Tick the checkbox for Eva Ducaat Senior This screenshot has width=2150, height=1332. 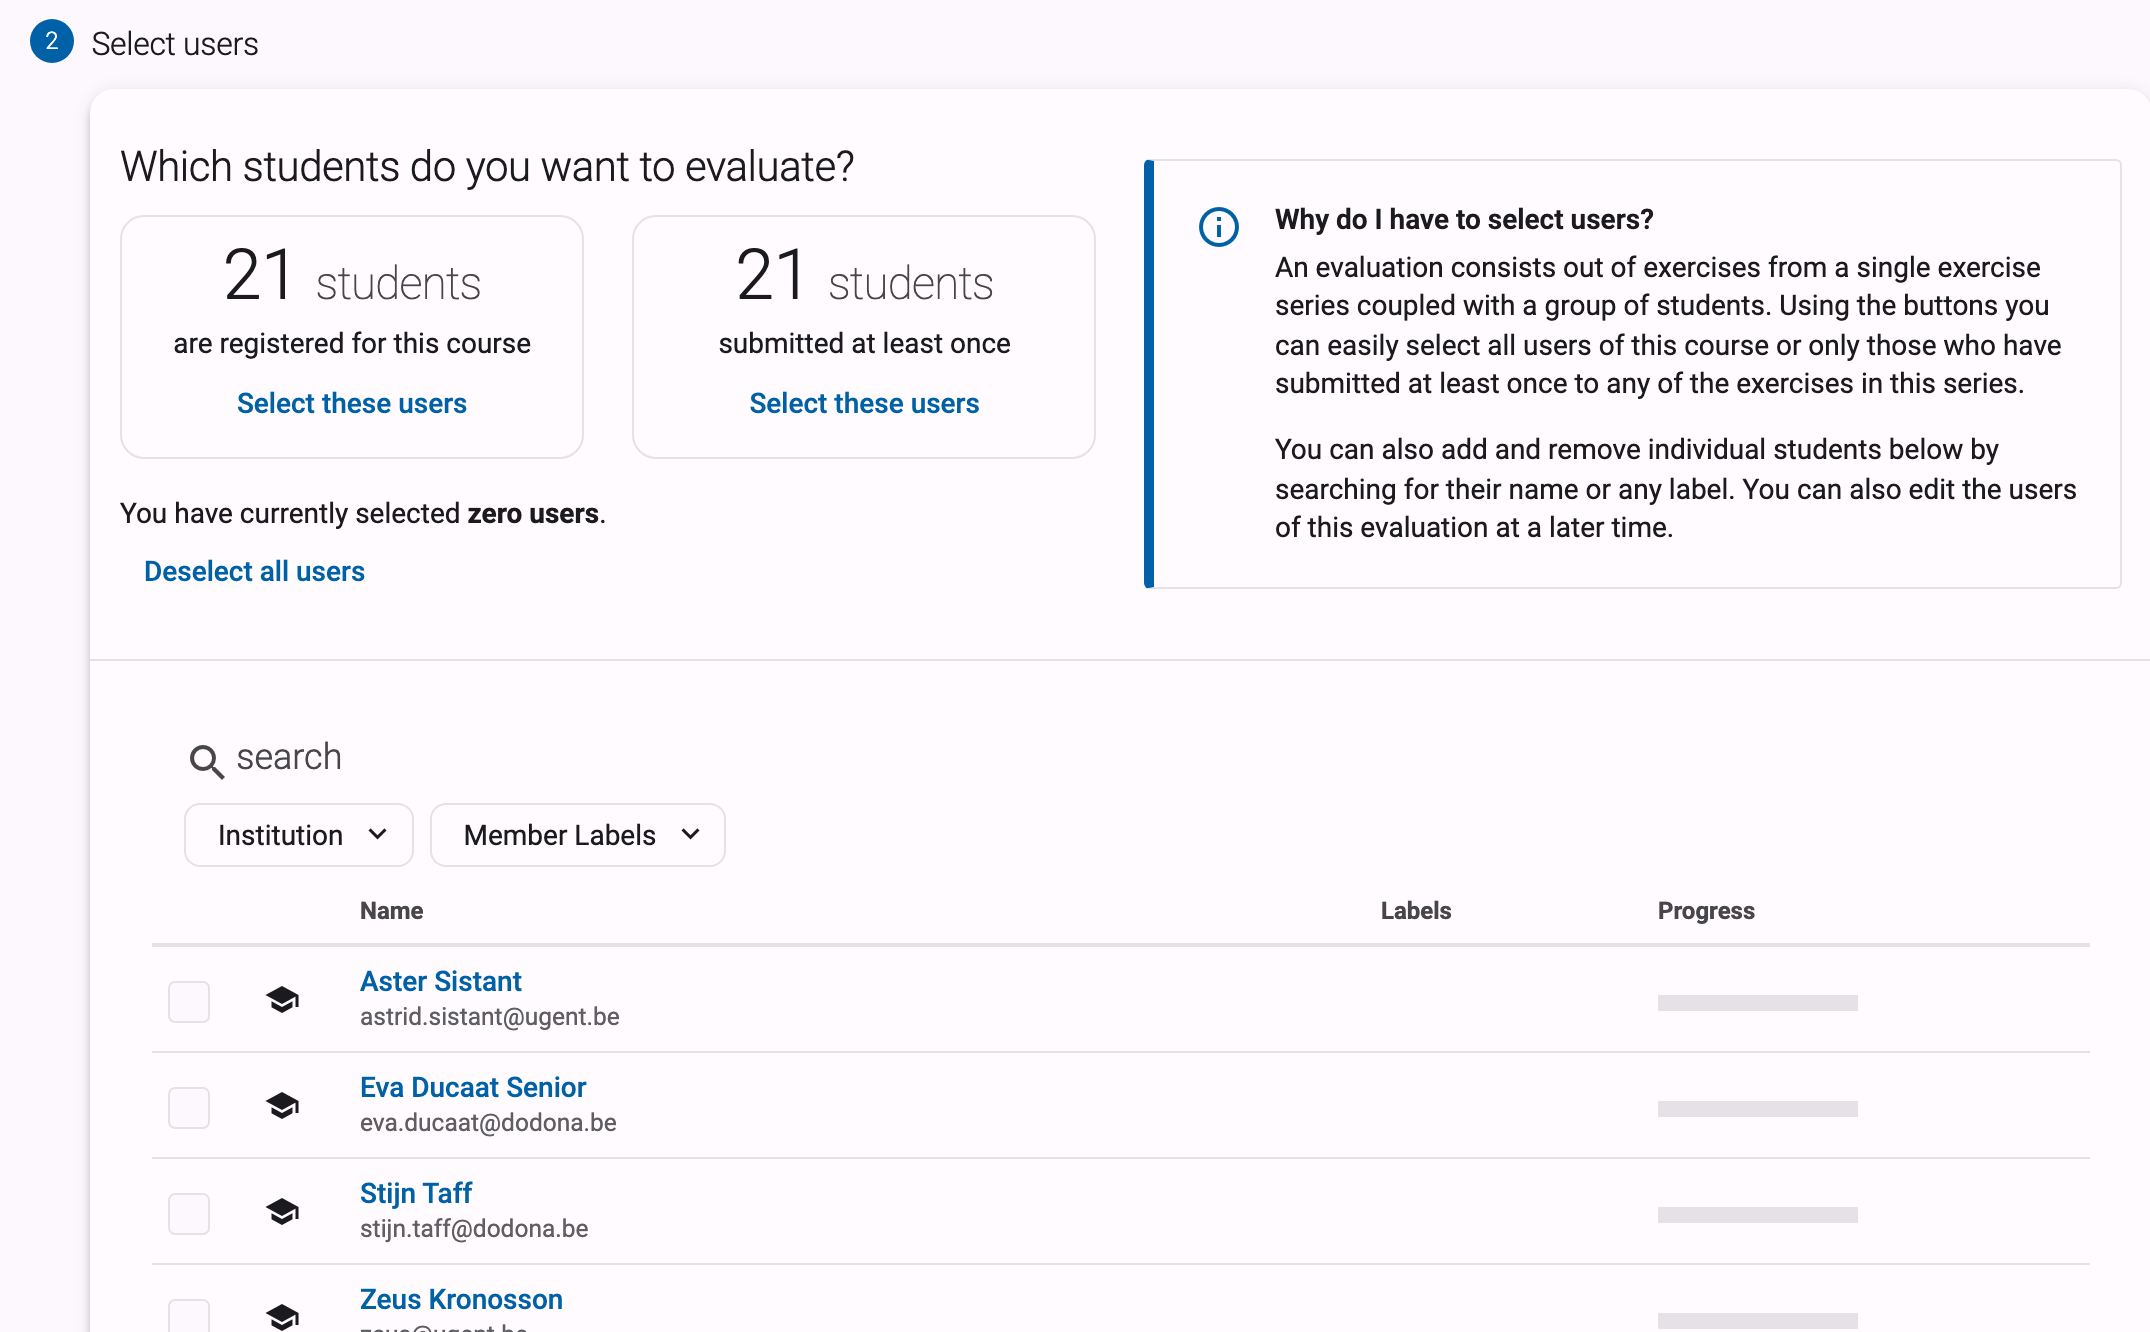click(189, 1107)
